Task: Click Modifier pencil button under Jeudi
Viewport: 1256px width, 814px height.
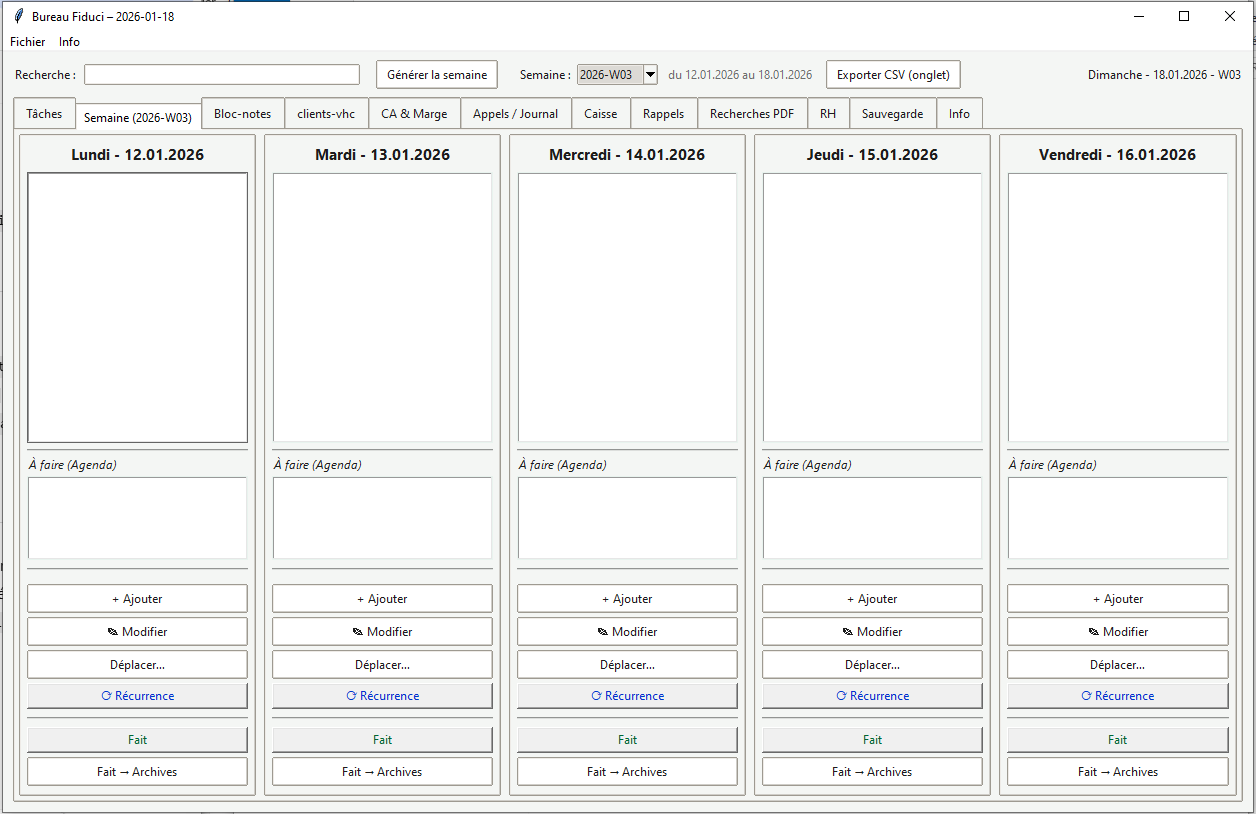Action: click(872, 632)
